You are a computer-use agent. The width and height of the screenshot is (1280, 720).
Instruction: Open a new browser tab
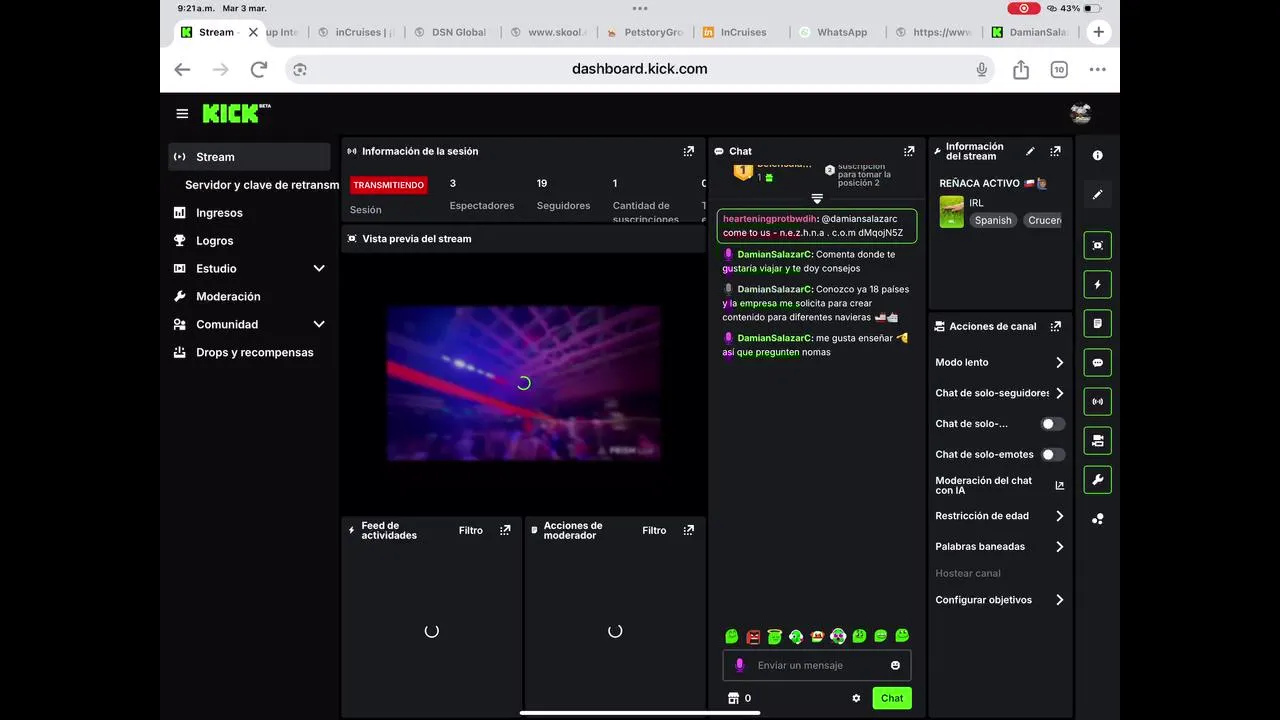[x=1098, y=32]
